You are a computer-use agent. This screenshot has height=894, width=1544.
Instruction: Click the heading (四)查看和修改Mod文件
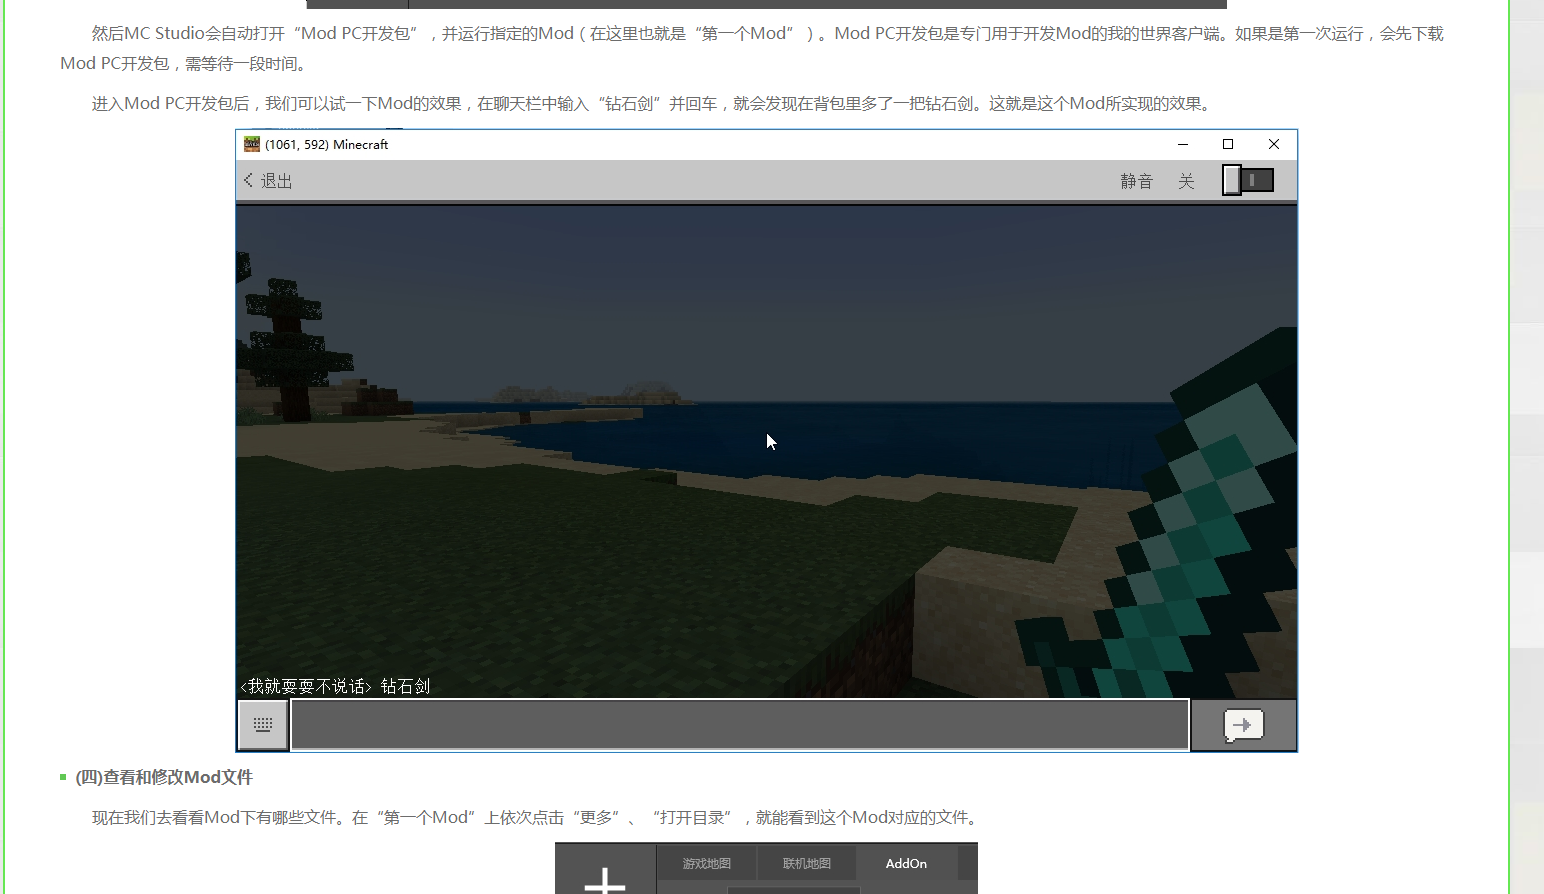[164, 777]
